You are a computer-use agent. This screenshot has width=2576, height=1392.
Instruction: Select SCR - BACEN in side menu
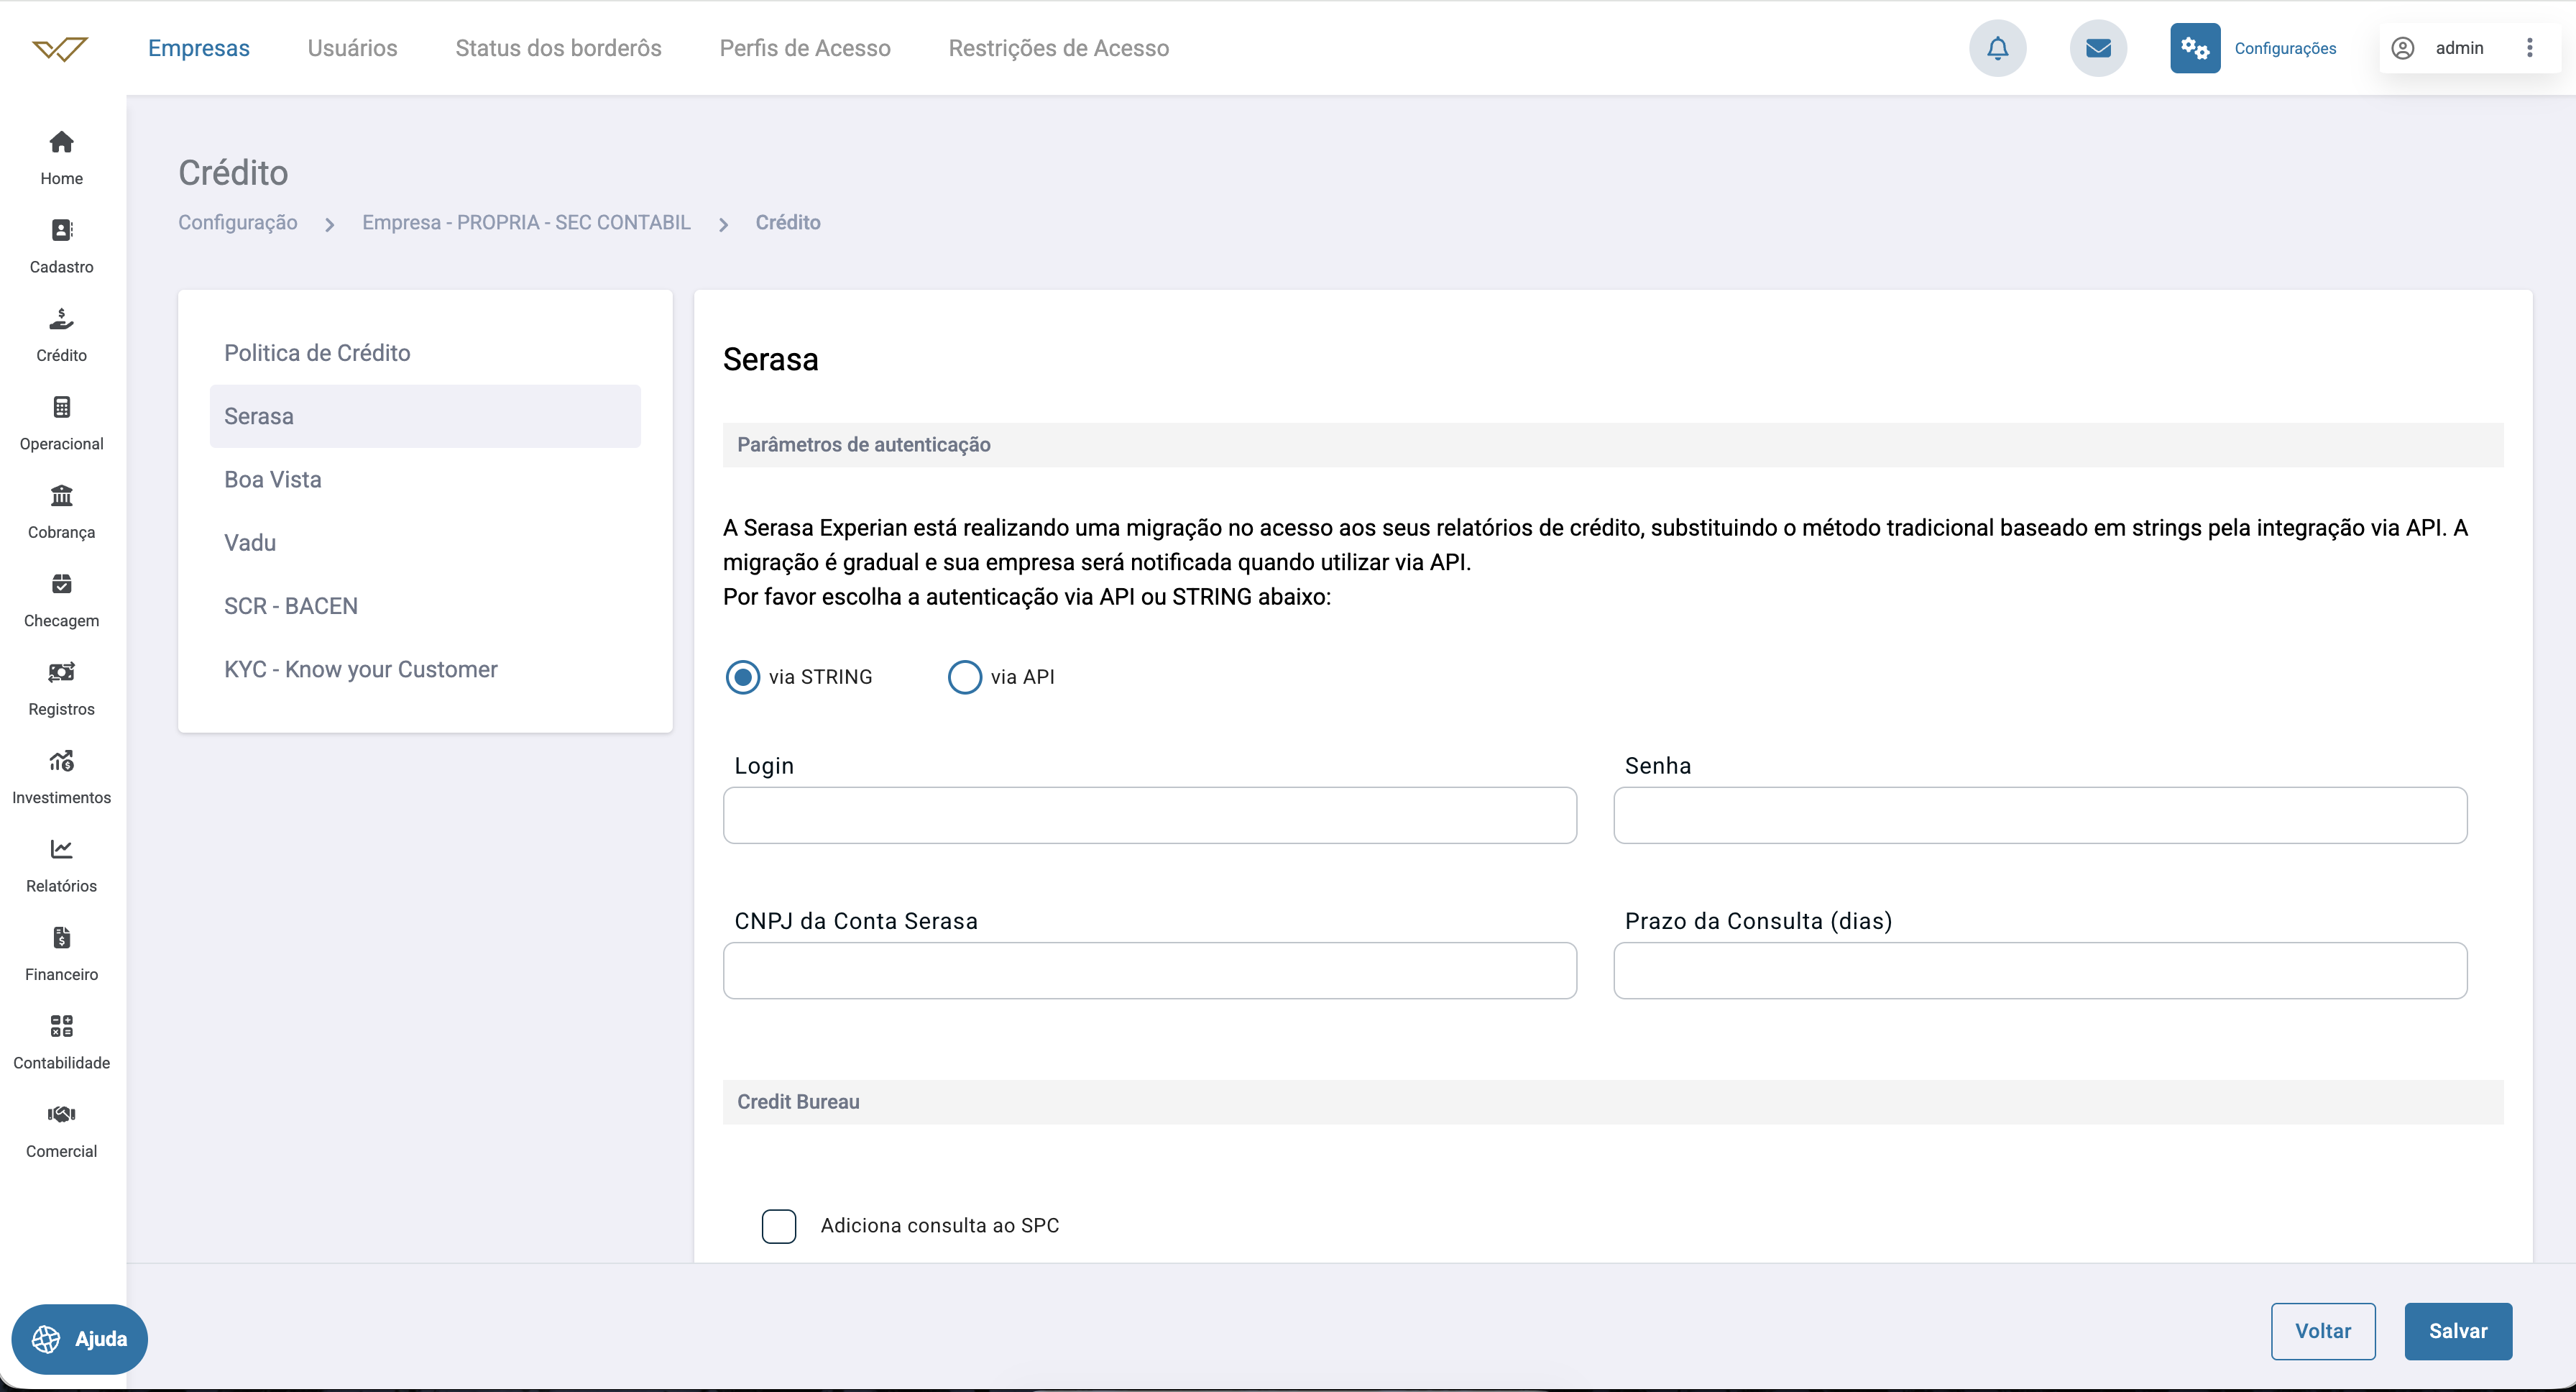425,606
